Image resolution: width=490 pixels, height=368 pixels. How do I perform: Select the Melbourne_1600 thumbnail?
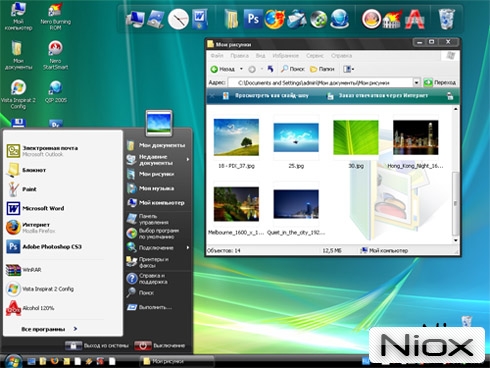point(236,204)
